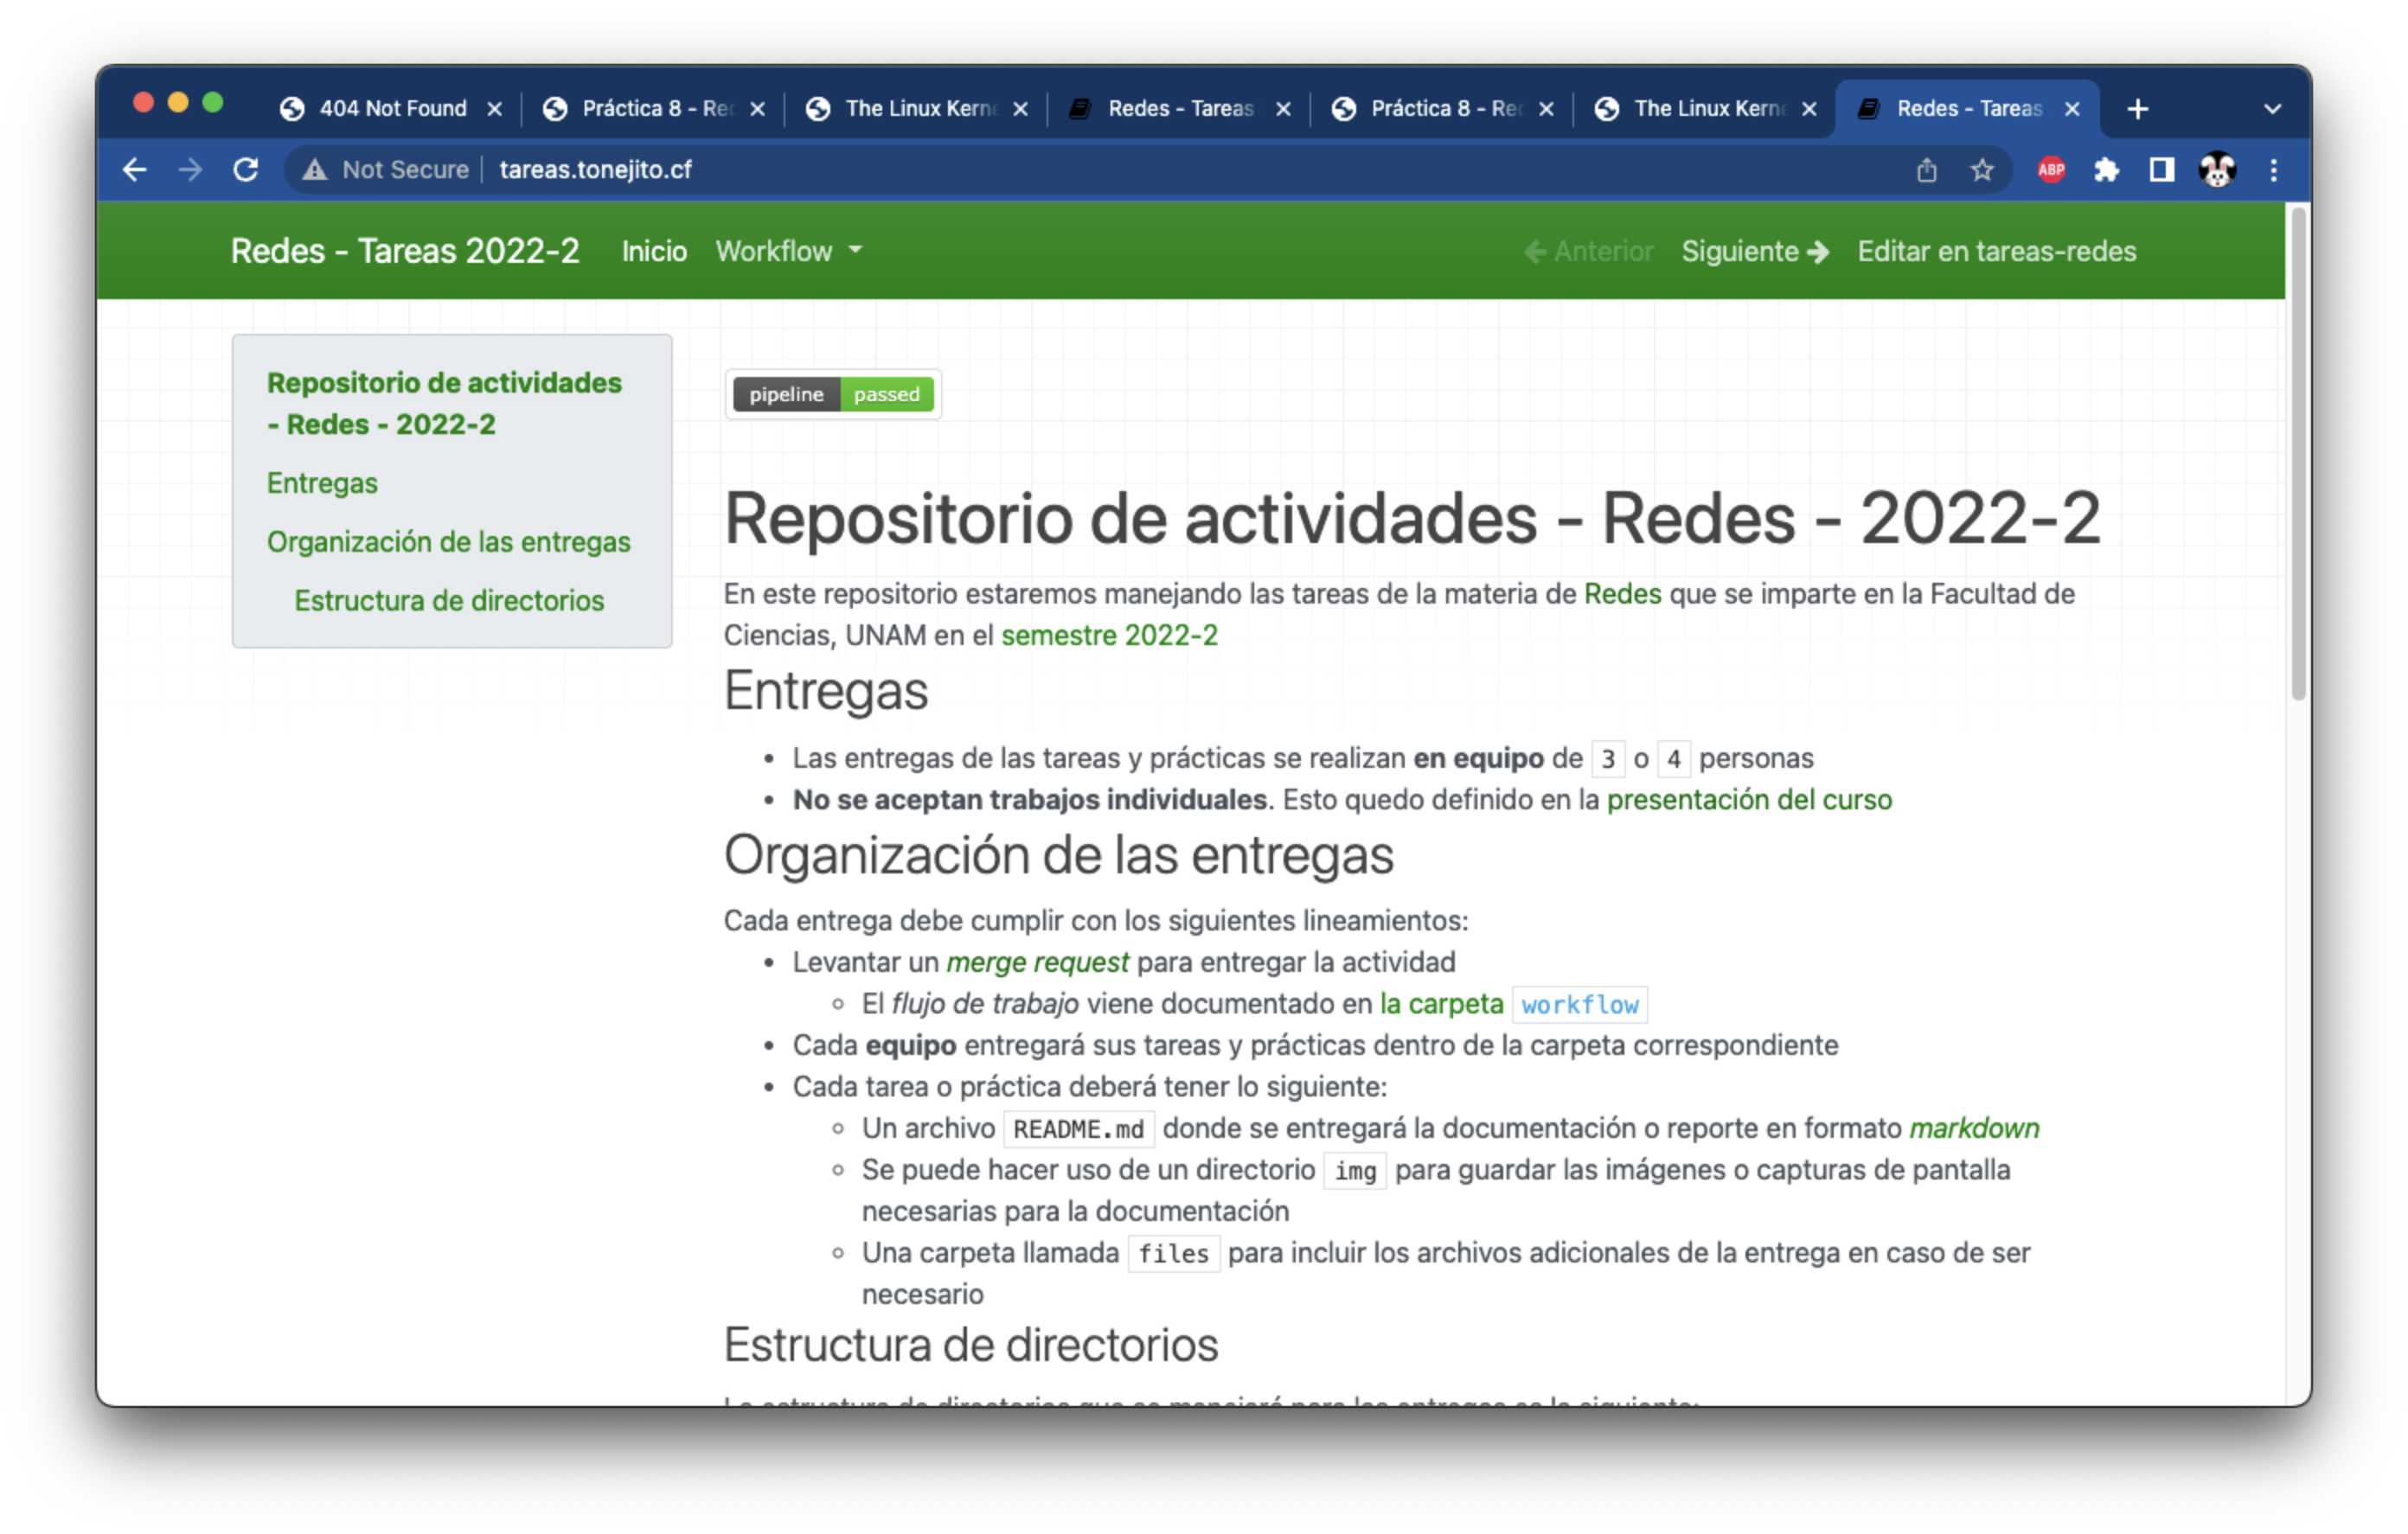Expand the tab search chevron

[2272, 109]
